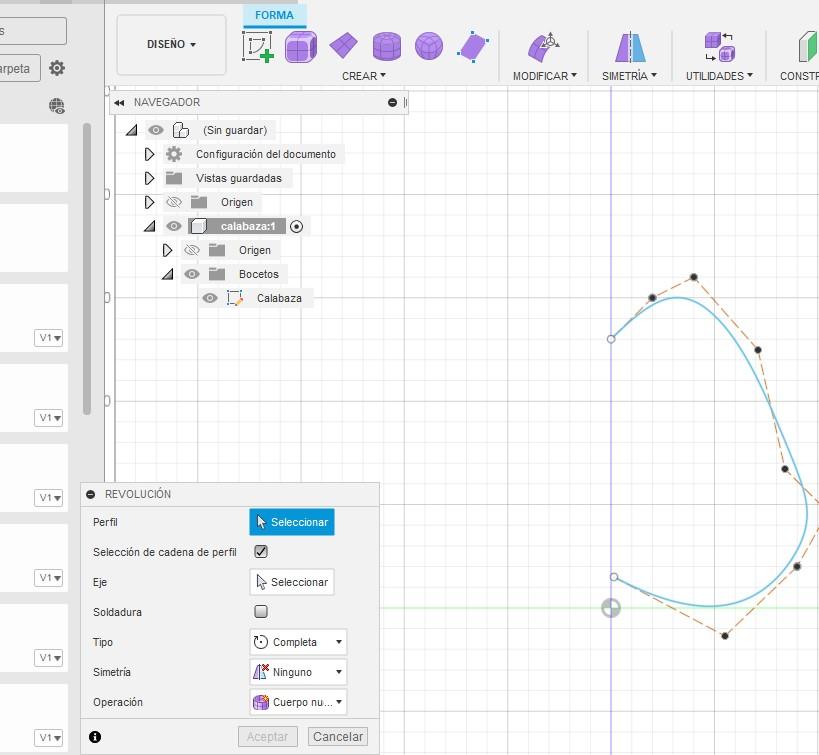Image resolution: width=819 pixels, height=755 pixels.
Task: Select the Calabaza sketch label
Action: pos(279,298)
